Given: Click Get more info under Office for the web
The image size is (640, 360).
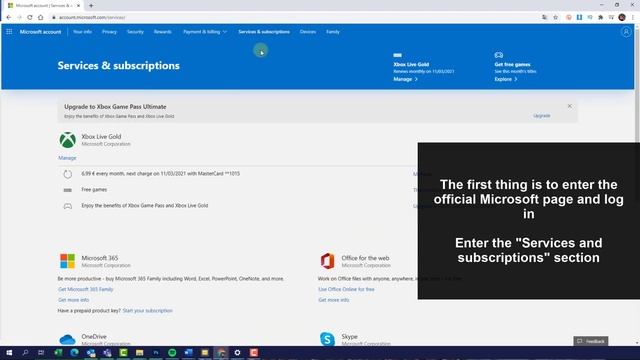Looking at the screenshot, I should (x=333, y=300).
